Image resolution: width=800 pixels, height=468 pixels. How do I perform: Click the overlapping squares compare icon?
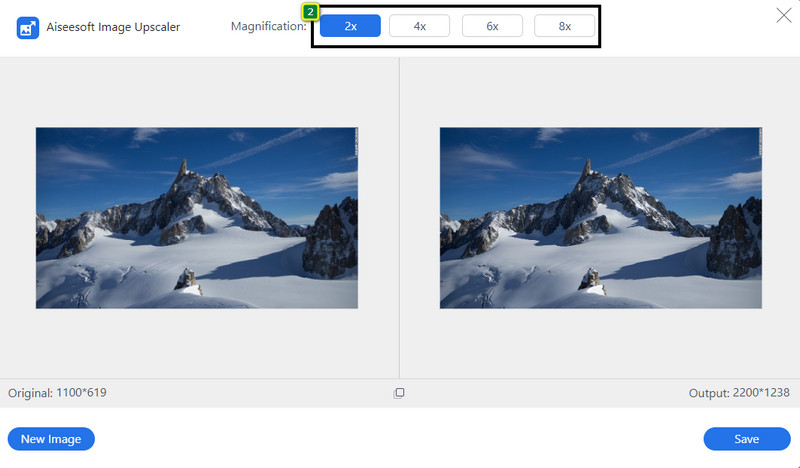399,393
